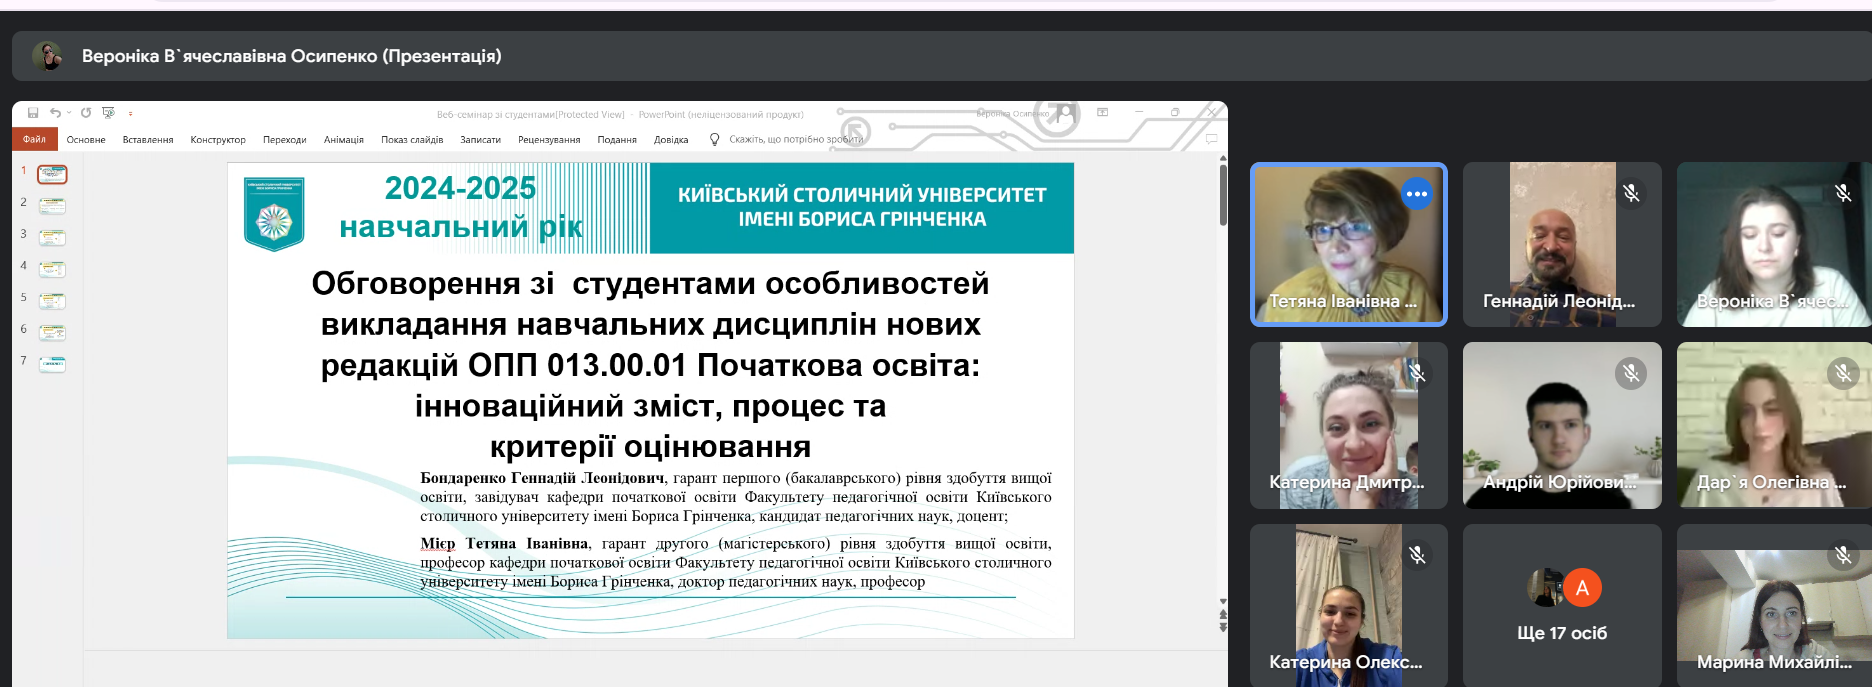Open the Довідка ribbon tab
The width and height of the screenshot is (1872, 687).
(x=671, y=140)
